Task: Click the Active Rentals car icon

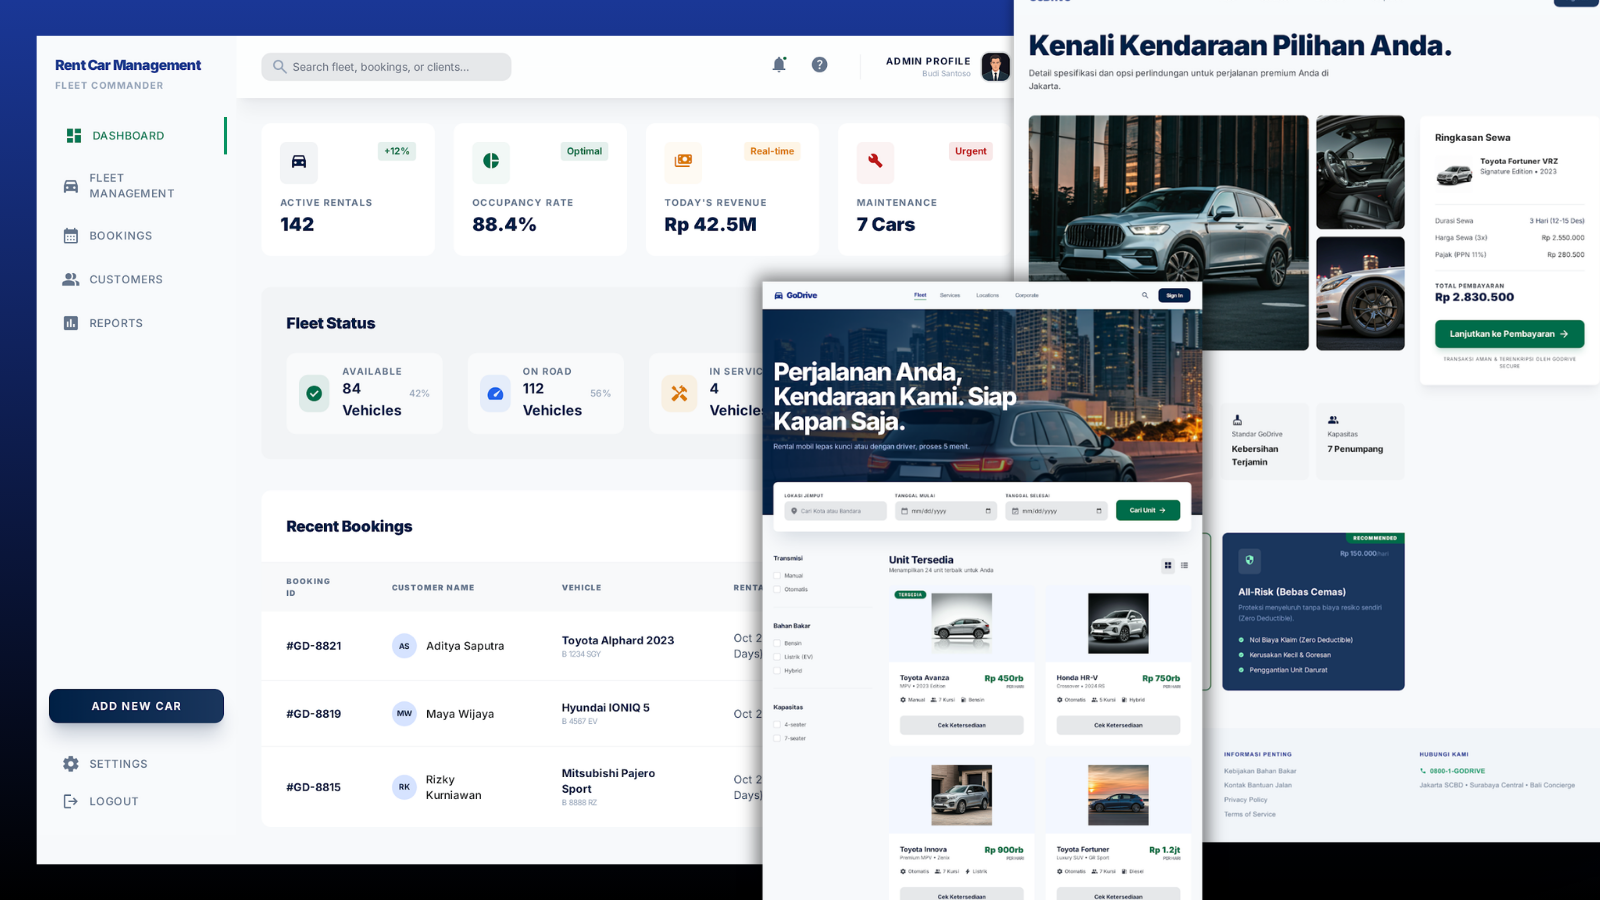Action: [x=299, y=161]
